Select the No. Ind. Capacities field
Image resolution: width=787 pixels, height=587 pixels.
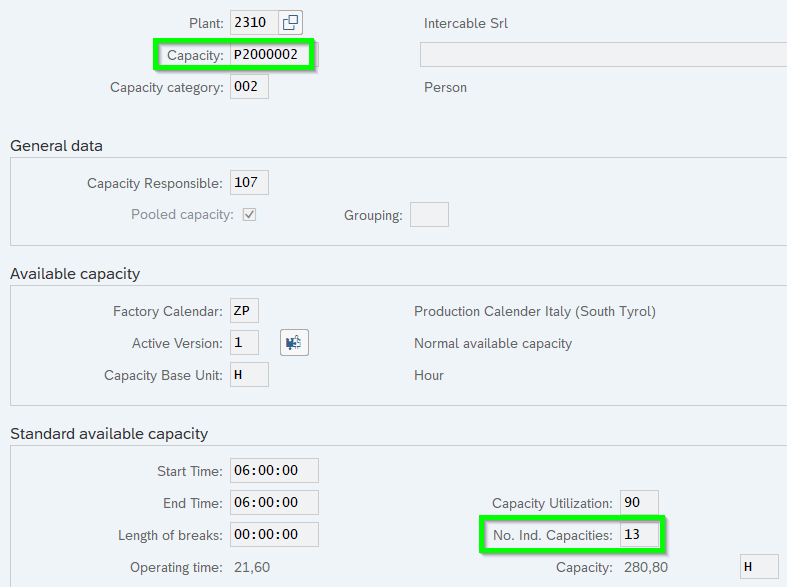click(639, 535)
